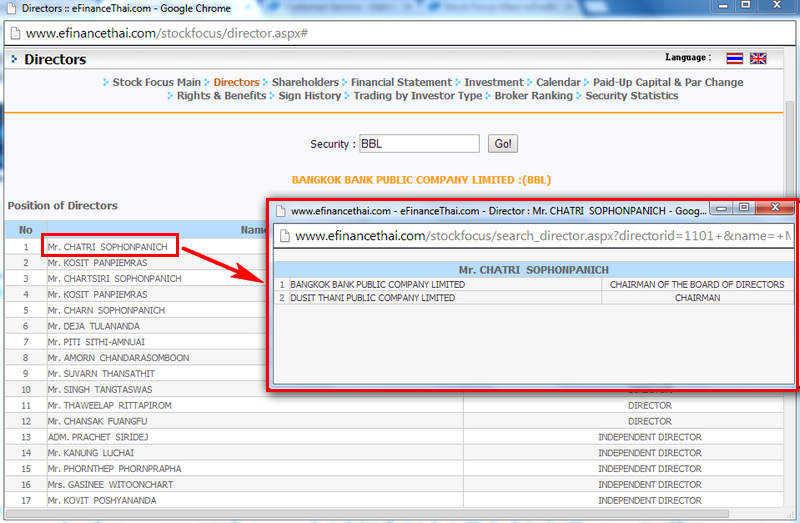
Task: Open director Mr. CHANSAK FUANGFU
Action: [97, 421]
